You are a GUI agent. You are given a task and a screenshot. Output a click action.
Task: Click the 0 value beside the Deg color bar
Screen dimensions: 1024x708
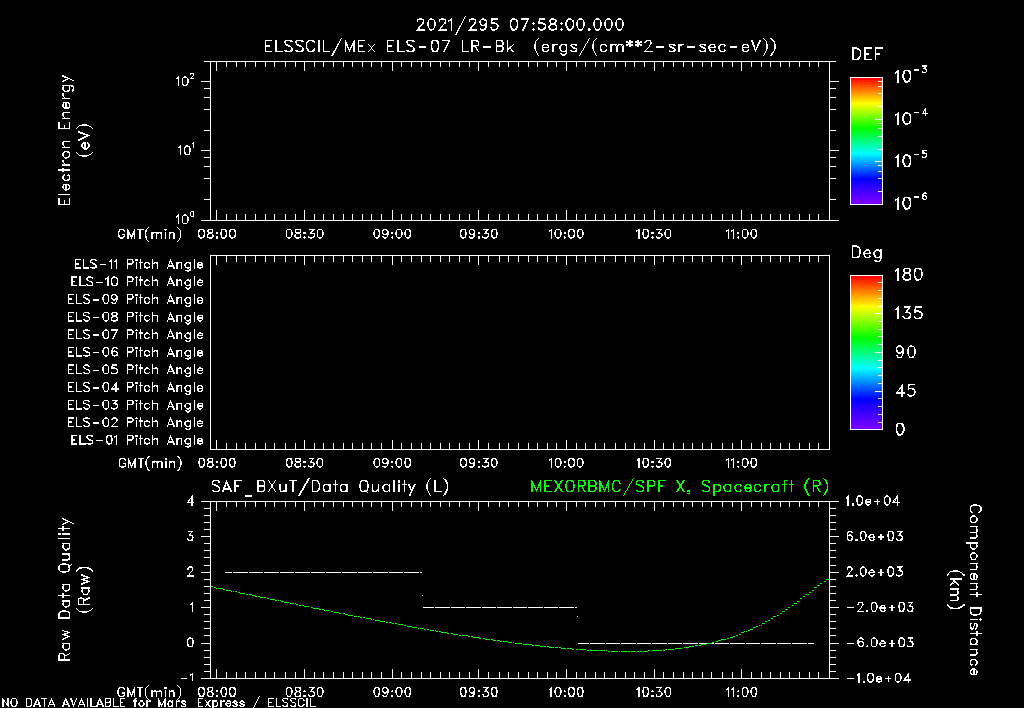pyautogui.click(x=900, y=429)
